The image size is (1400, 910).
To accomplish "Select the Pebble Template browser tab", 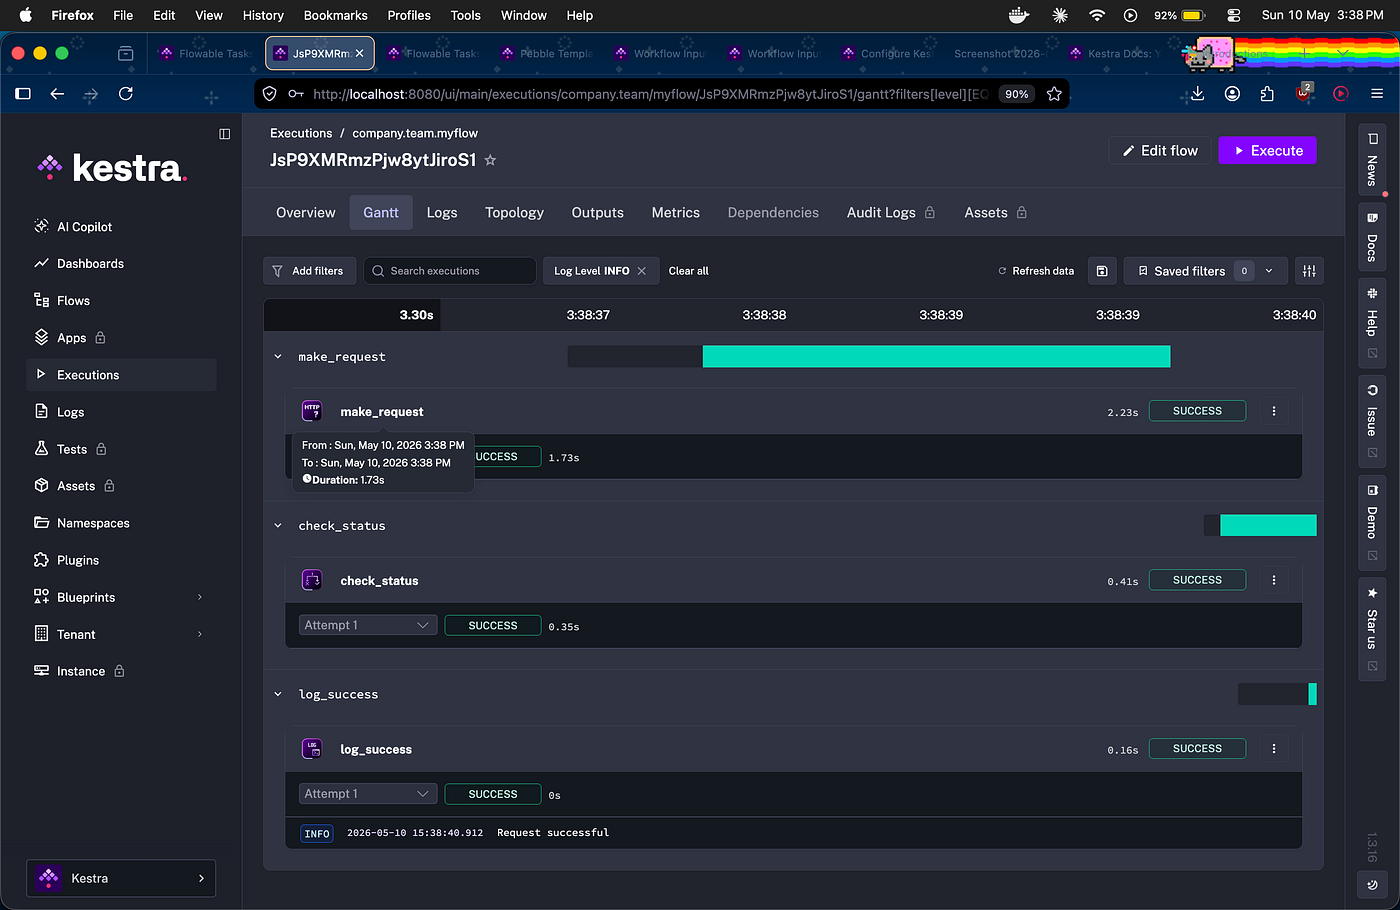I will point(549,54).
